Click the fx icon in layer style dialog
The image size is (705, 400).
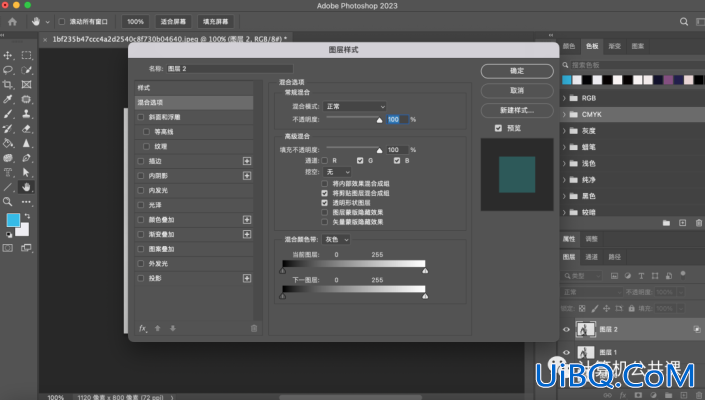[143, 329]
